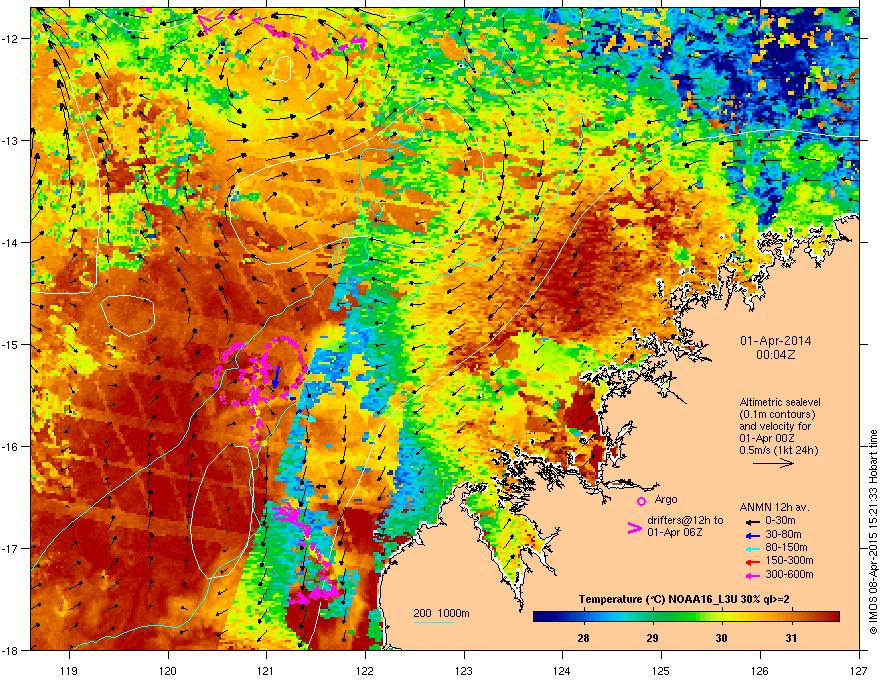Image resolution: width=880 pixels, height=680 pixels.
Task: Click the time label 00:04Z
Action: (x=775, y=355)
